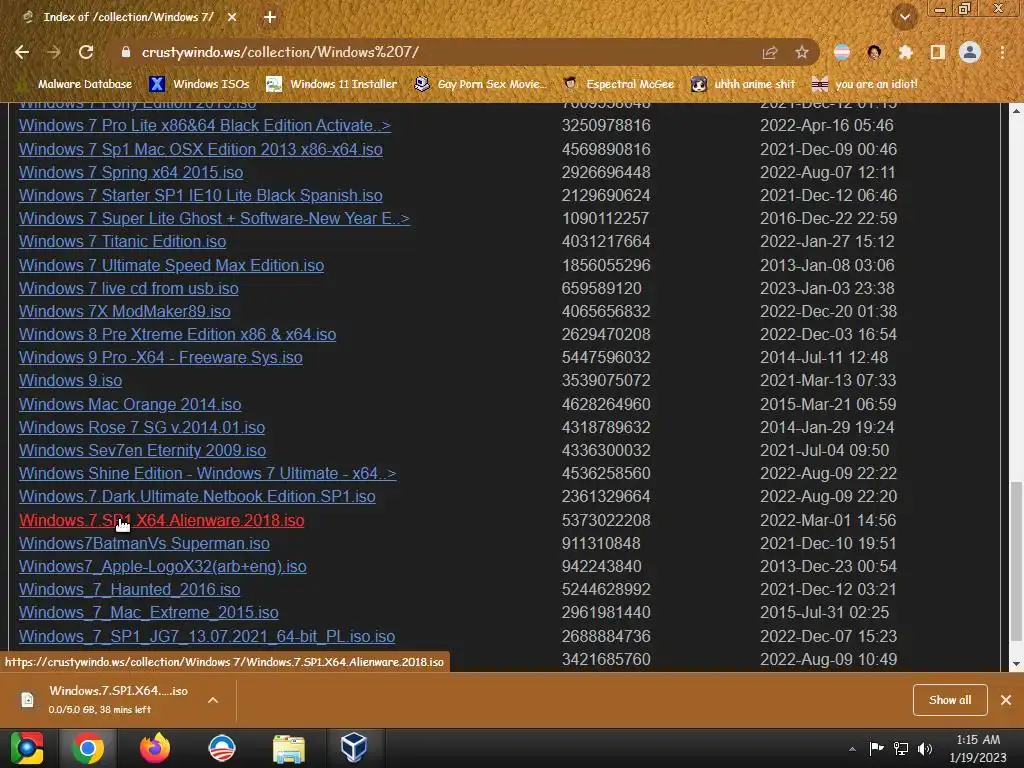Open Windows 9 Pro -X64 Freeware Sys.iso

161,357
